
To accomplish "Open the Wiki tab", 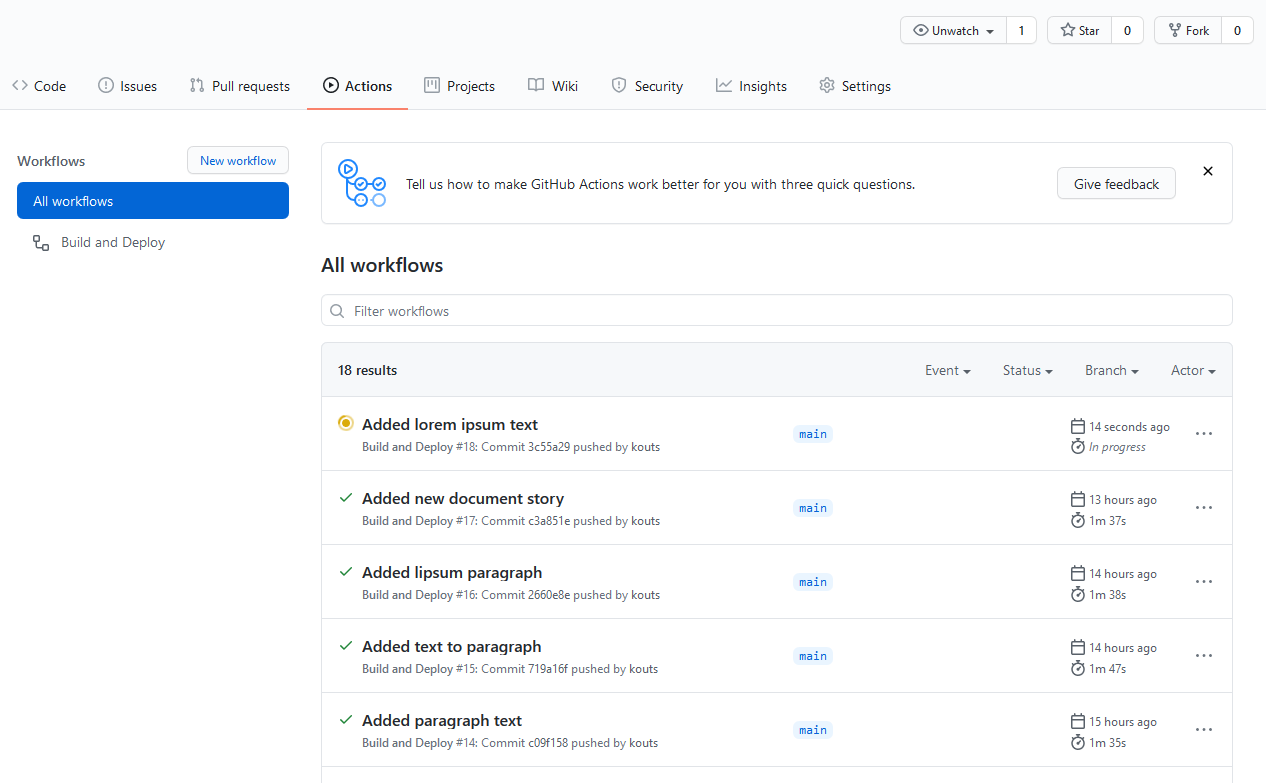I will coord(553,86).
